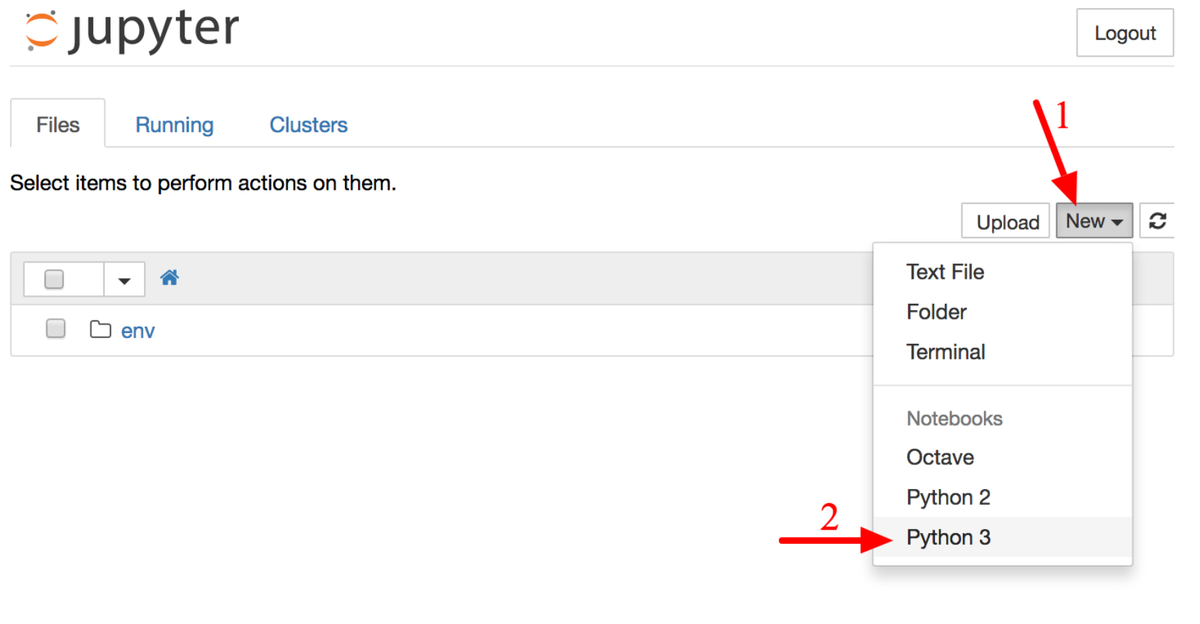The width and height of the screenshot is (1200, 624).
Task: Create a new Text File
Action: coord(944,272)
